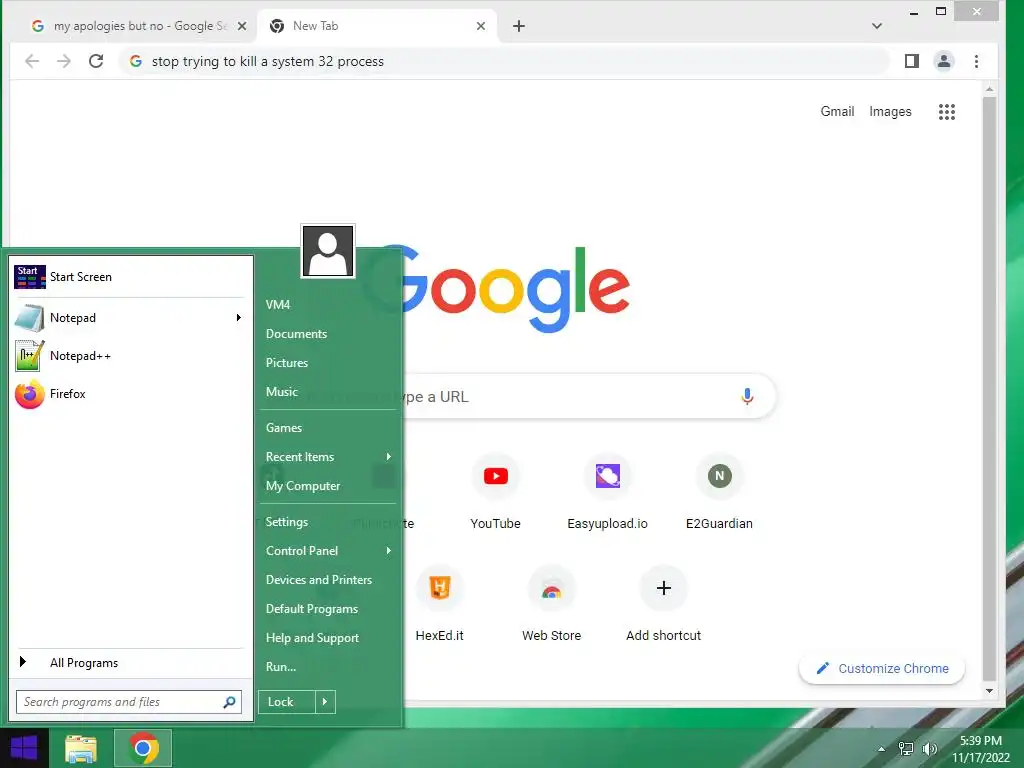1024x768 pixels.
Task: Open the YouTube shortcut
Action: click(496, 476)
